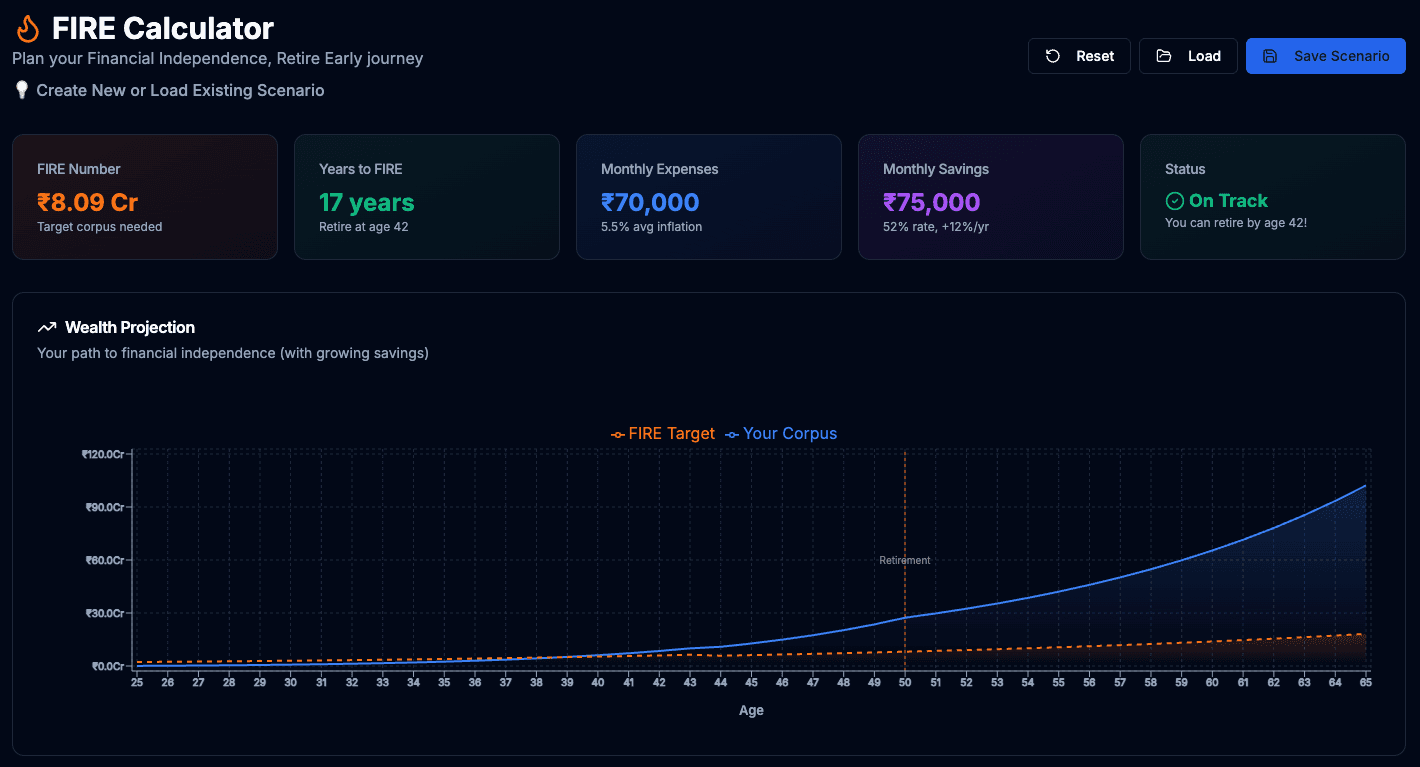Open the Load scenario button
Screen dimensions: 1420x767
tap(1188, 56)
